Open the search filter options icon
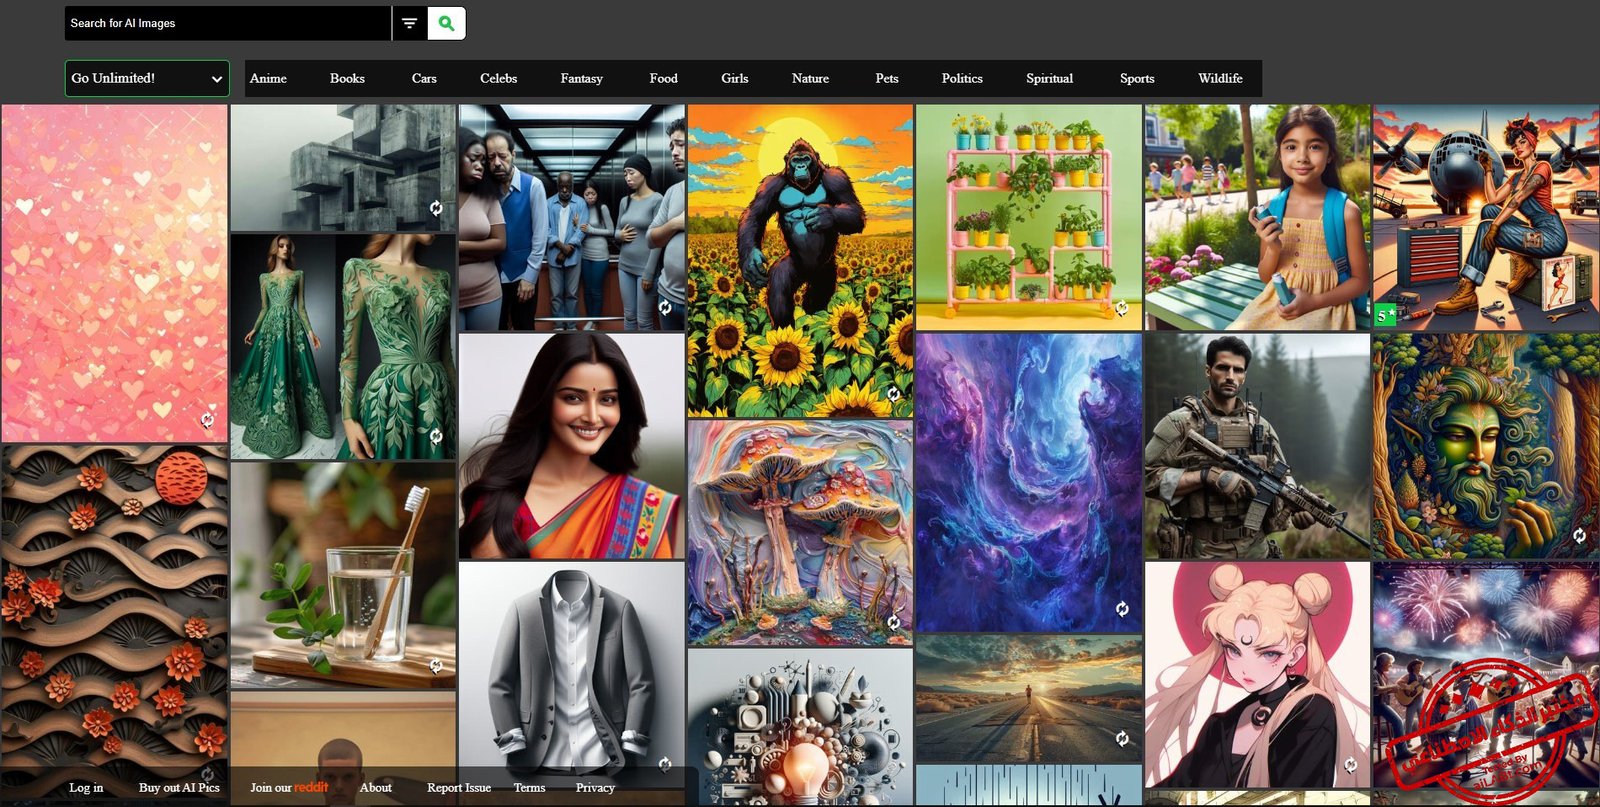Viewport: 1600px width, 807px height. tap(409, 23)
